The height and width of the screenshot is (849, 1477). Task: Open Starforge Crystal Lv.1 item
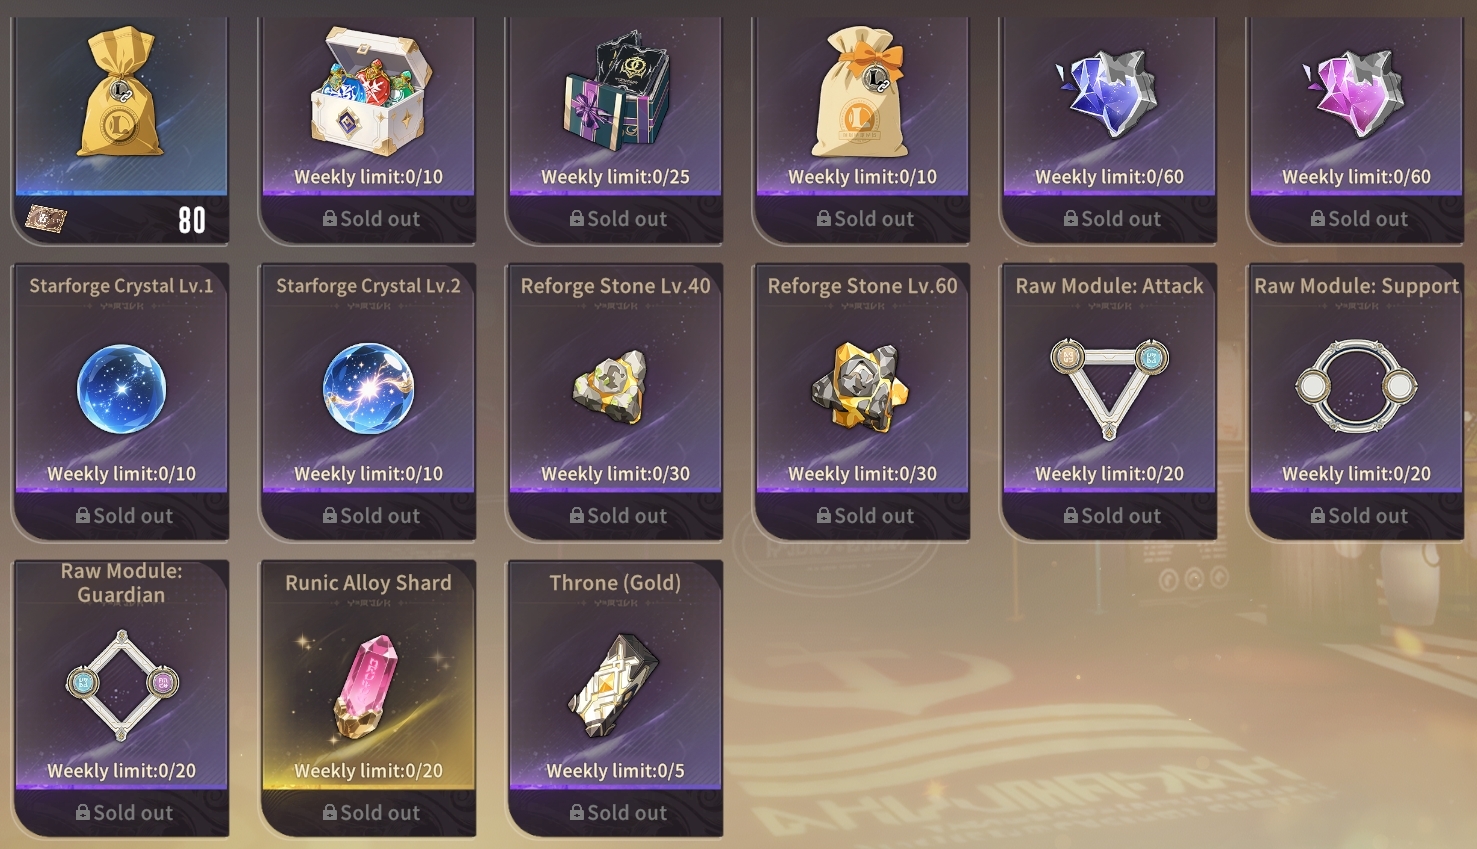(x=122, y=389)
